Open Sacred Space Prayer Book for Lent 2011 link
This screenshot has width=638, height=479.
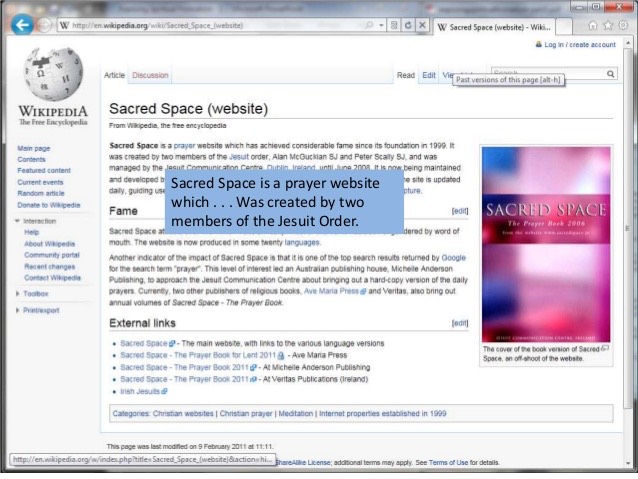pyautogui.click(x=202, y=355)
